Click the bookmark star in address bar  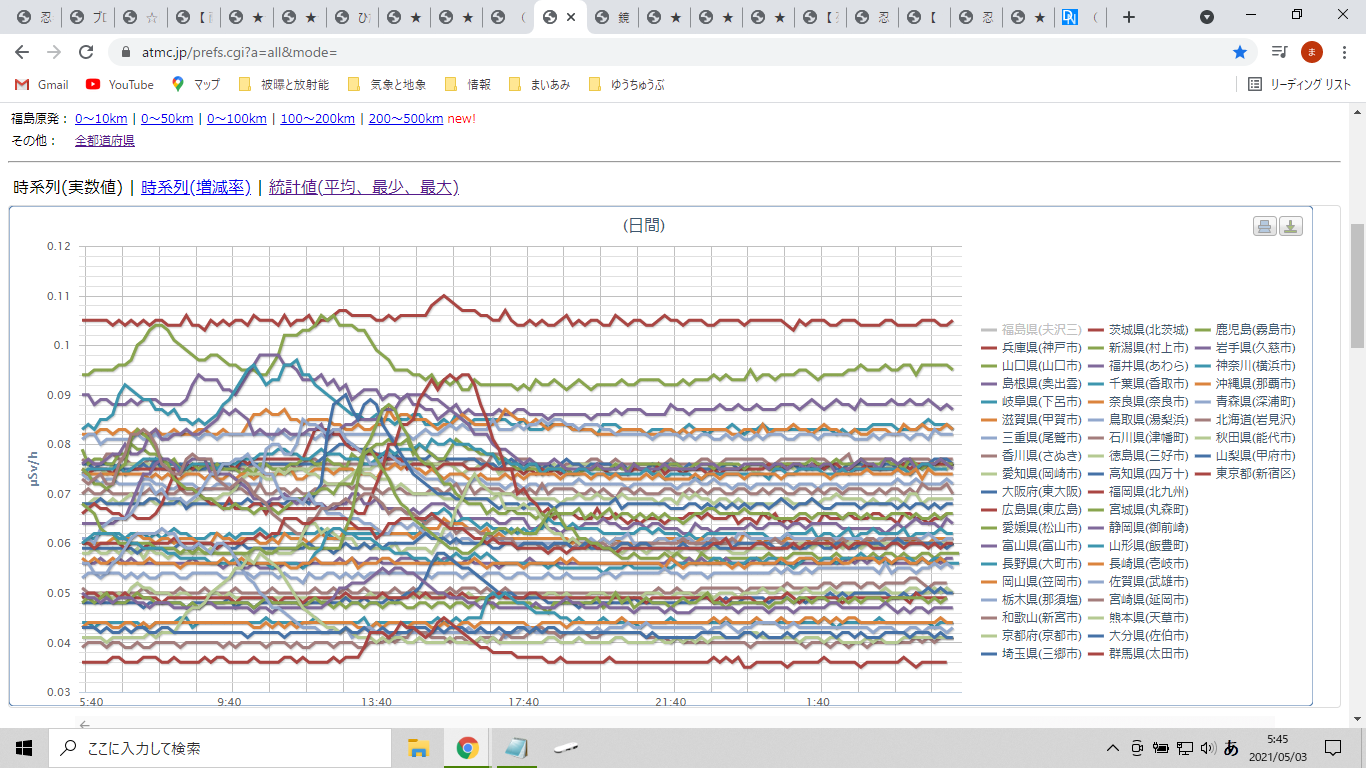[1240, 52]
